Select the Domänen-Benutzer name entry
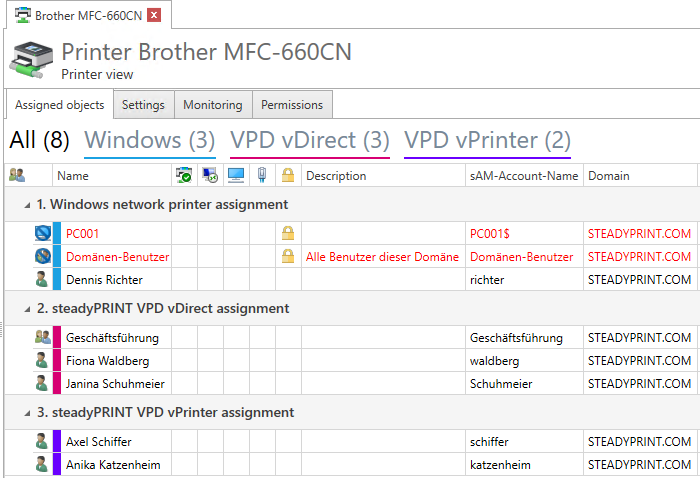700x478 pixels. click(x=118, y=257)
